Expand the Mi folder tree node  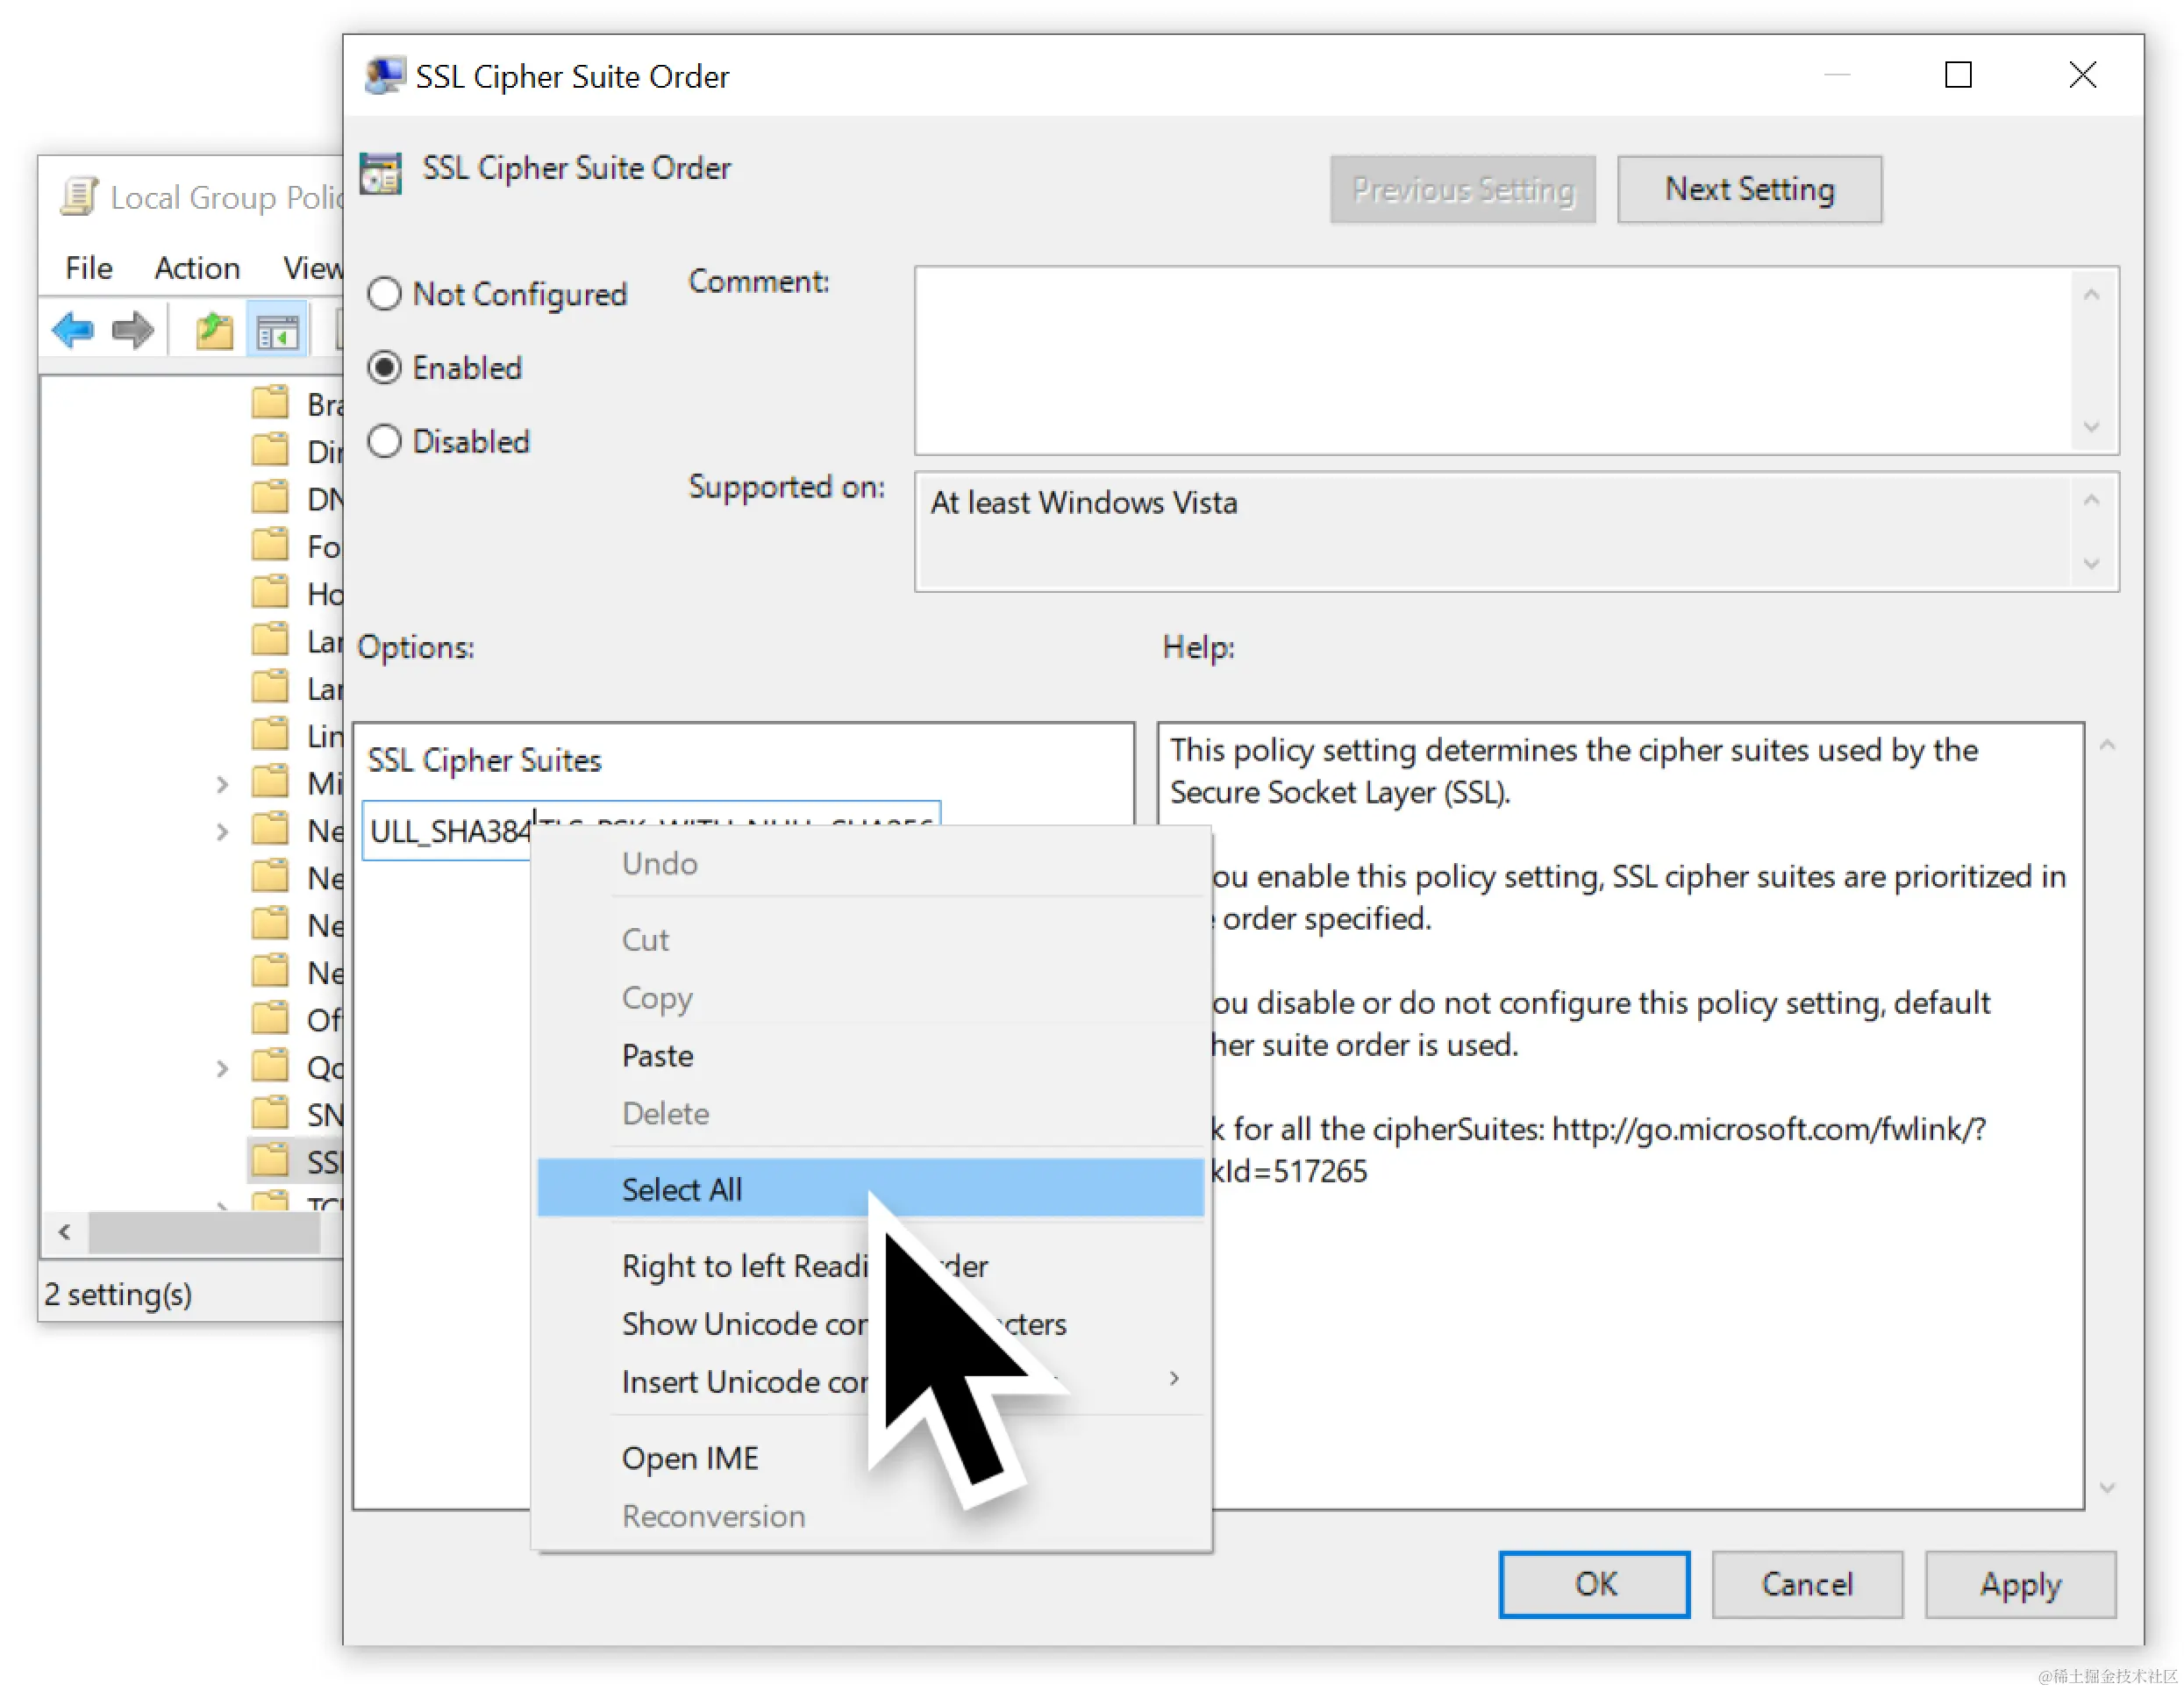[222, 784]
